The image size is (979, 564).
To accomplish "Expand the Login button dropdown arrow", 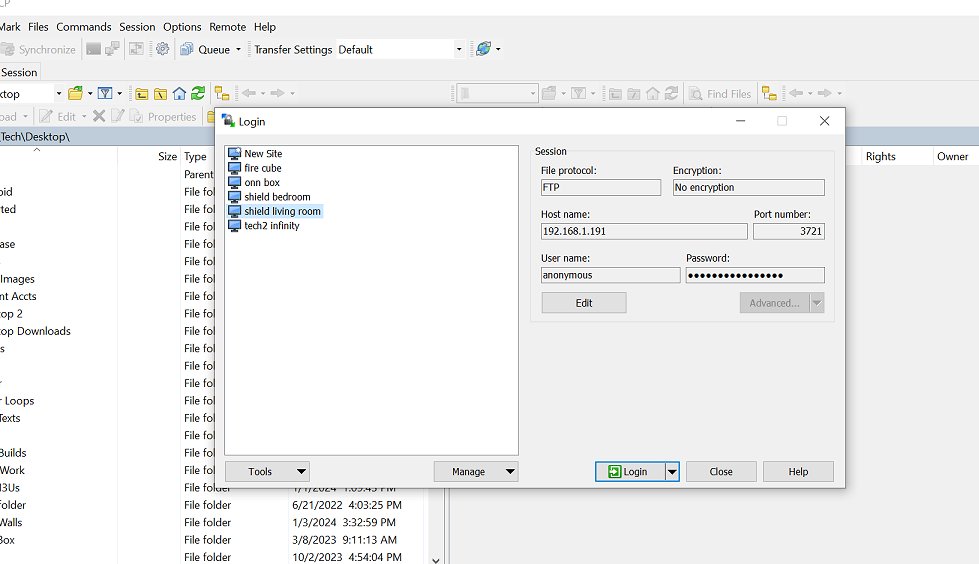I will click(672, 472).
